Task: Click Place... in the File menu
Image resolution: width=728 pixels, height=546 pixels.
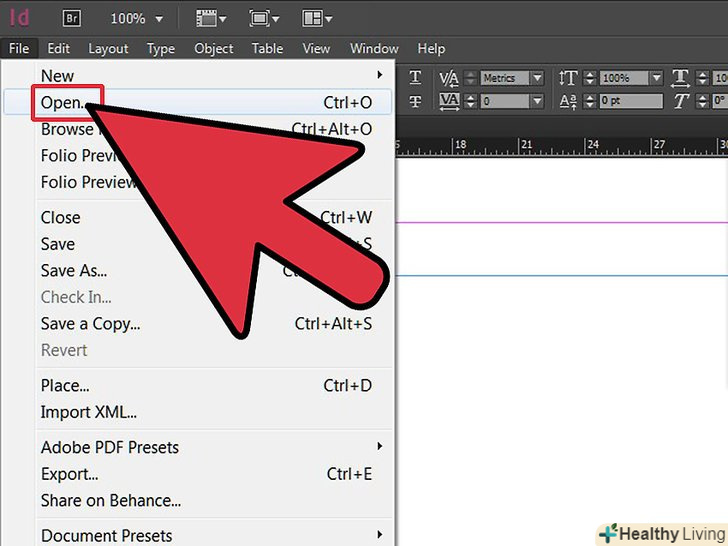Action: pyautogui.click(x=65, y=385)
